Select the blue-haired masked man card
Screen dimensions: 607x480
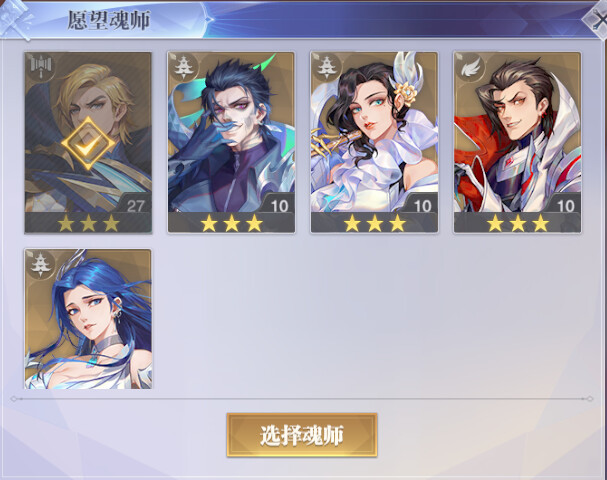(231, 142)
